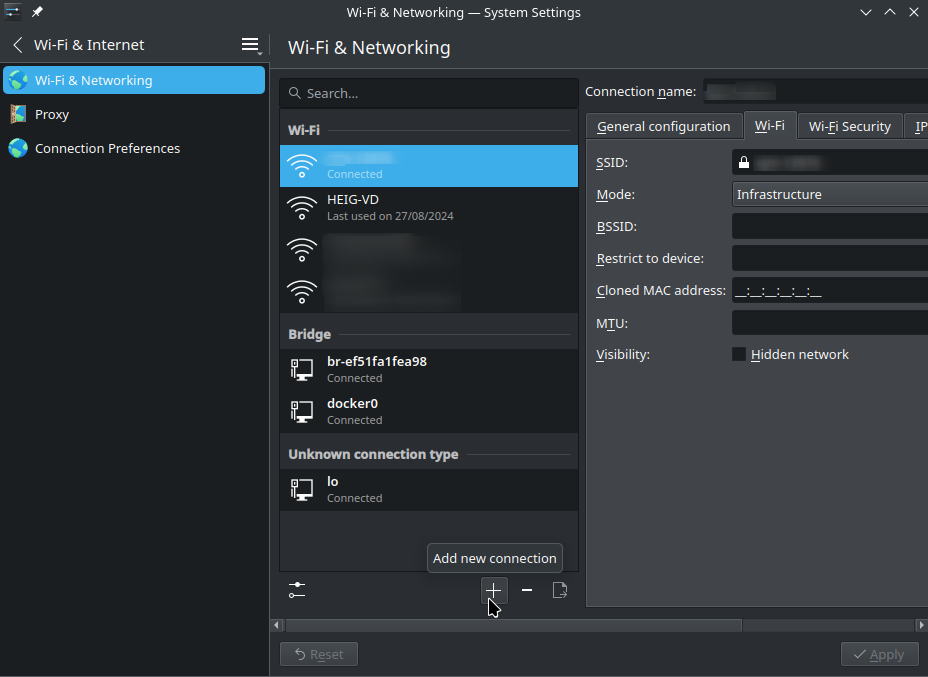This screenshot has height=677, width=928.
Task: Open the connection list configuration sliders icon
Action: click(297, 590)
